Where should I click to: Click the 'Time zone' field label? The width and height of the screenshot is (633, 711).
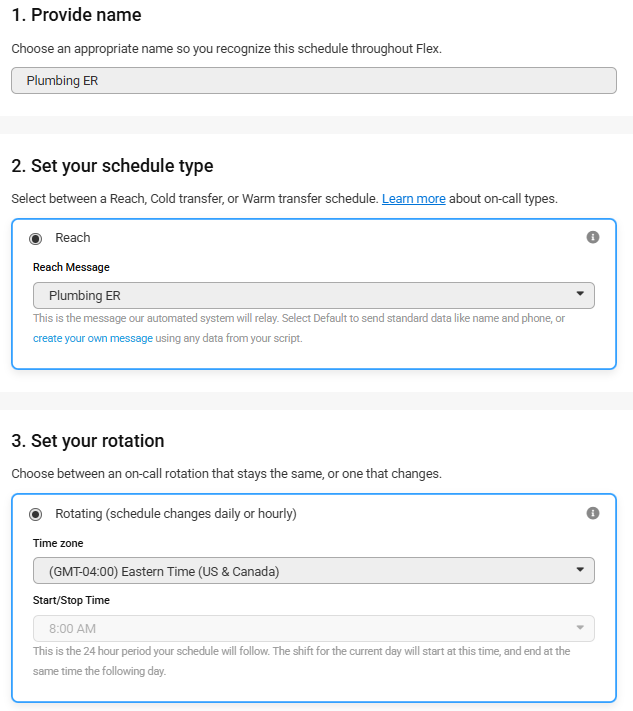[58, 543]
